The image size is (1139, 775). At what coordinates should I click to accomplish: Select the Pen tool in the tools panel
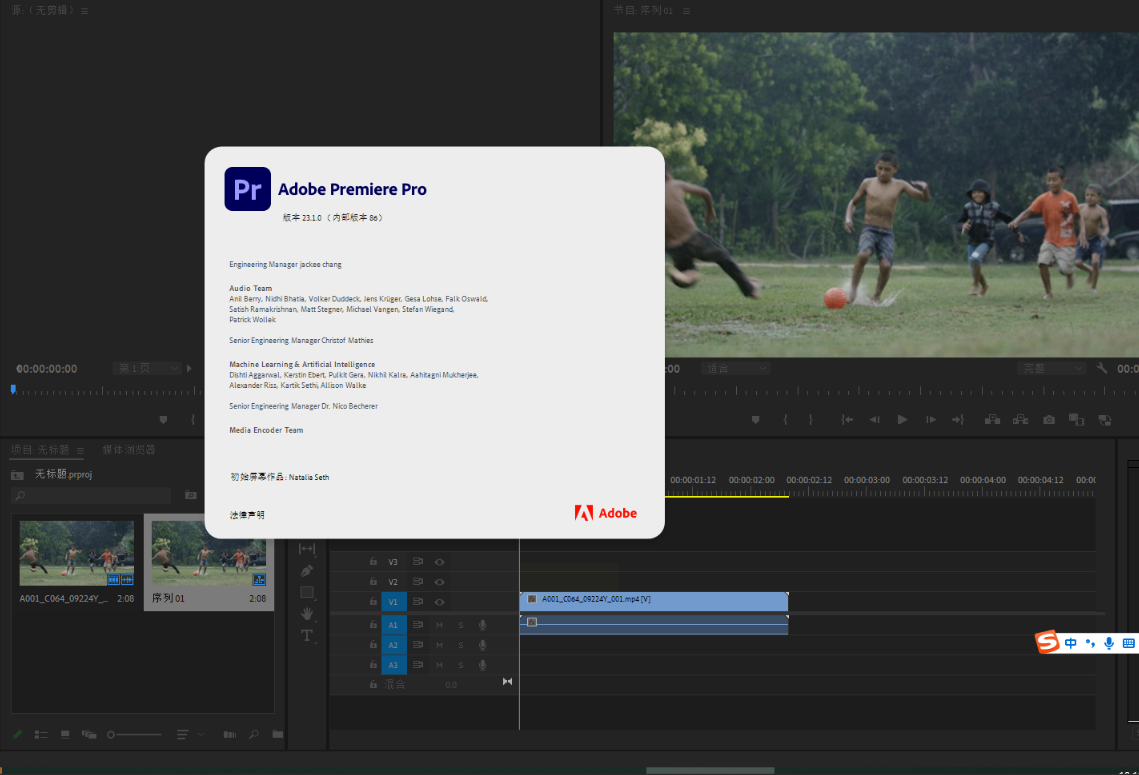[307, 571]
